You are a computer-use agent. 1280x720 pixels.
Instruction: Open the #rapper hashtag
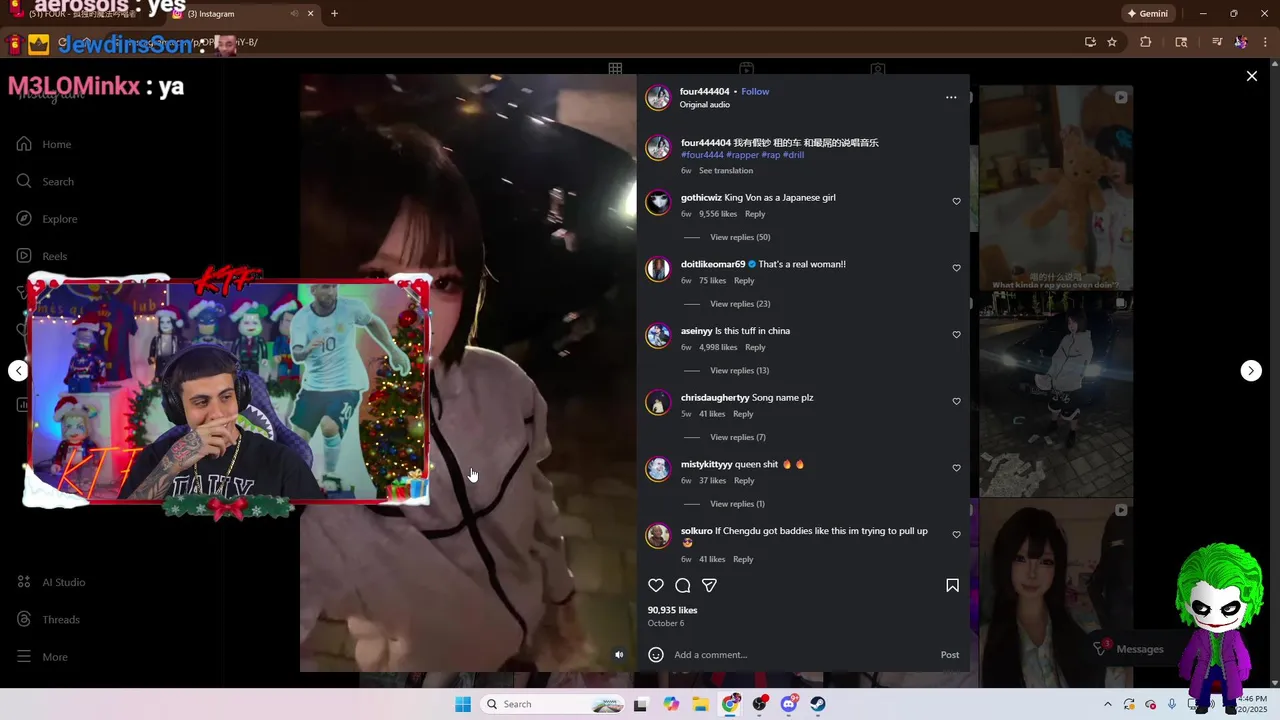(x=742, y=155)
